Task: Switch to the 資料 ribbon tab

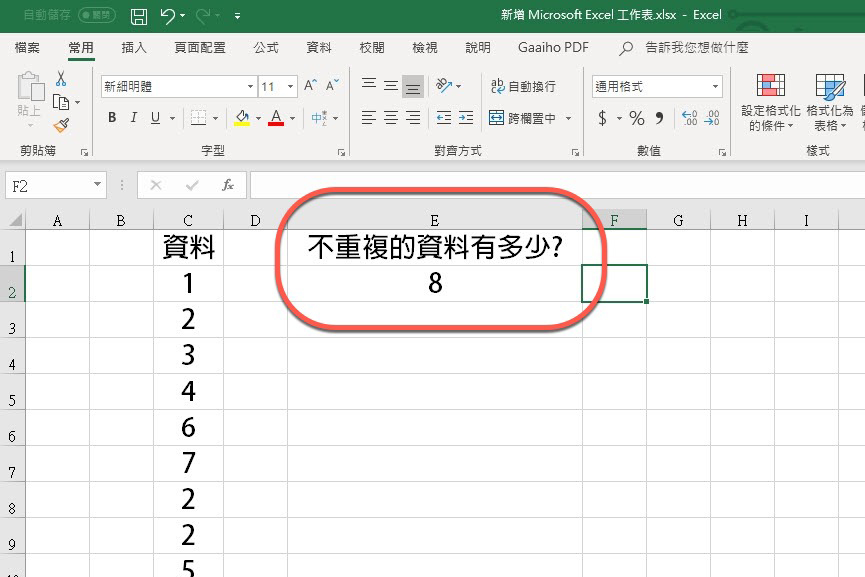Action: (x=318, y=47)
